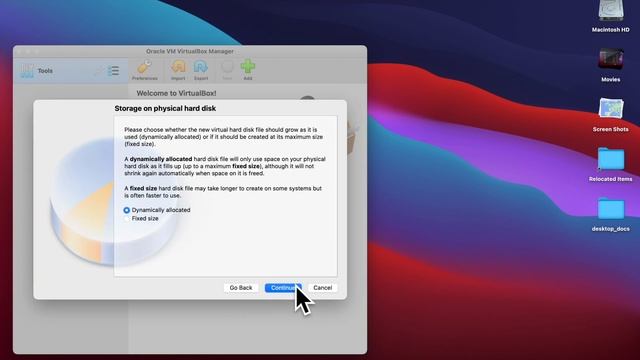The width and height of the screenshot is (640, 360).
Task: Select the desktop_docs folder
Action: [x=611, y=214]
